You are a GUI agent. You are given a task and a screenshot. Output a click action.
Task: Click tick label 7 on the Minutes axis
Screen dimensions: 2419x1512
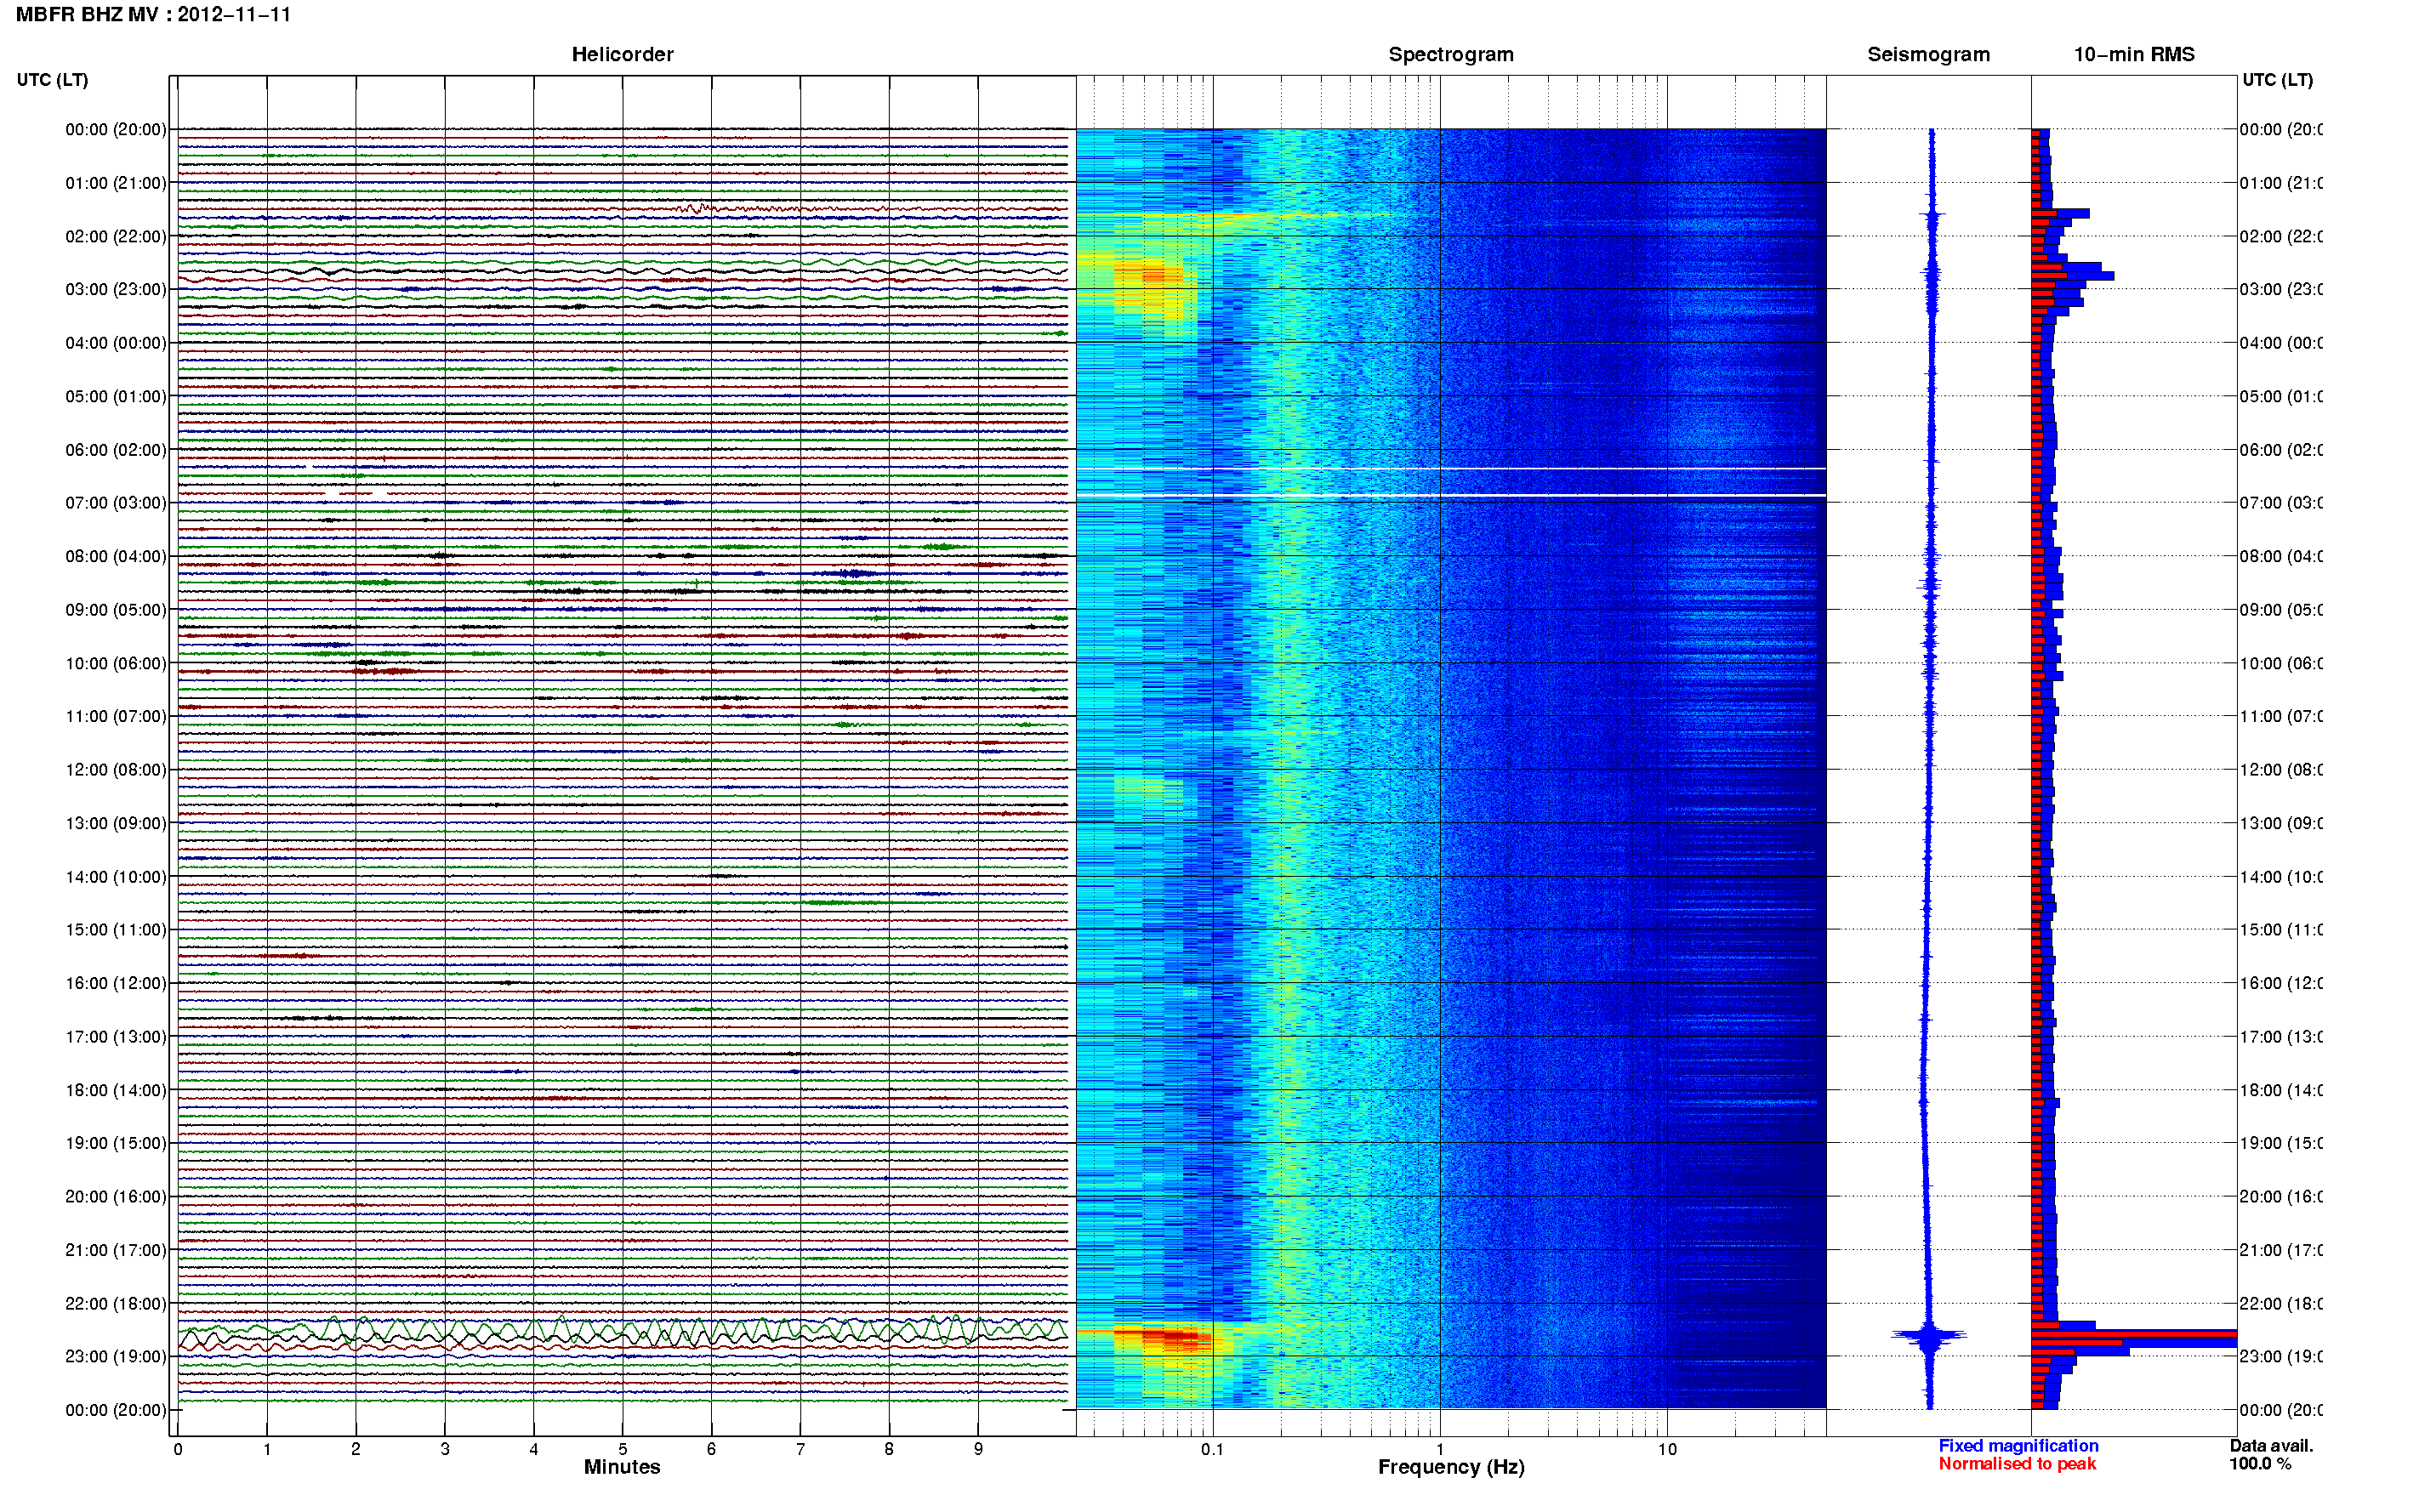coord(800,1449)
